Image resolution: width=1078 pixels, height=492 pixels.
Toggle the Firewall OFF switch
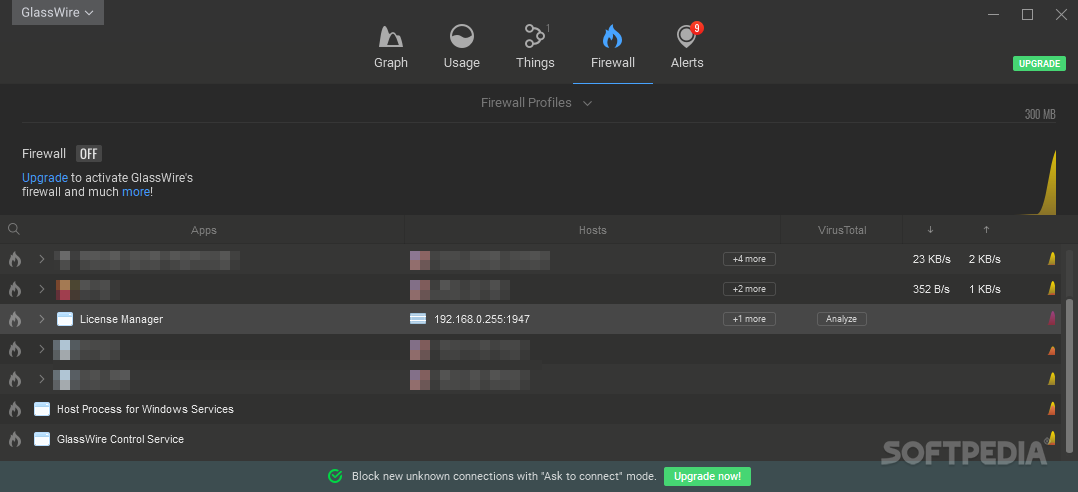tap(89, 154)
